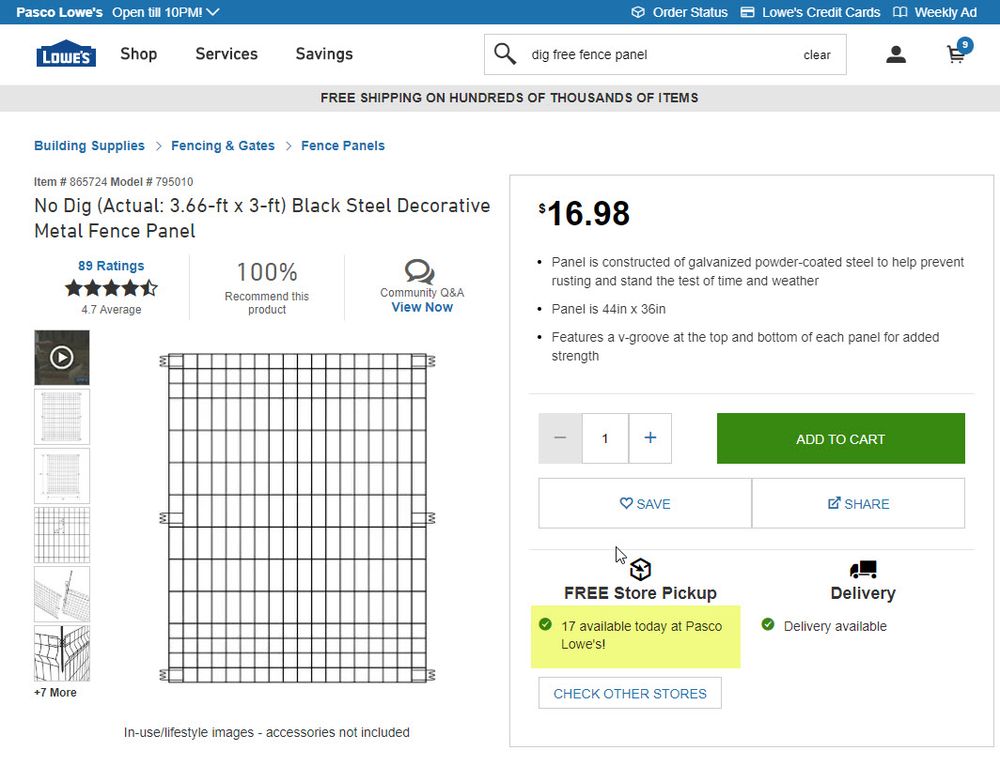Open the Services menu
Screen dimensions: 1000x766
click(x=226, y=54)
